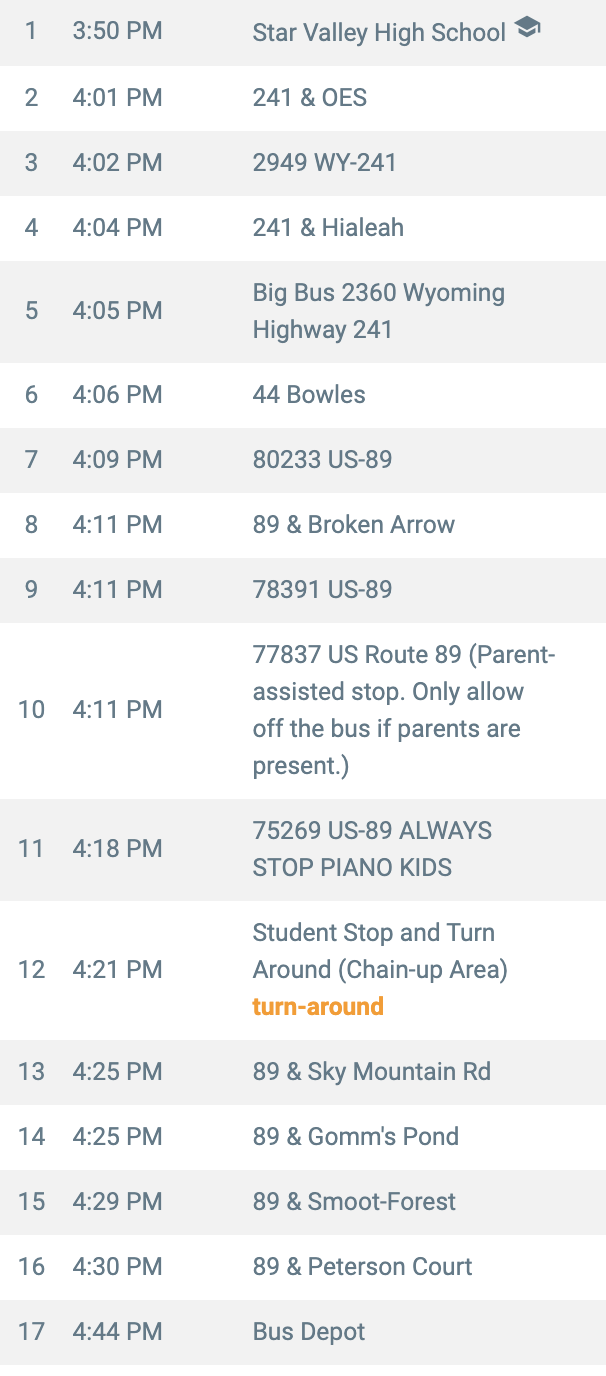Image resolution: width=606 pixels, height=1376 pixels.
Task: Click the orange turn-around label
Action: tap(318, 1007)
